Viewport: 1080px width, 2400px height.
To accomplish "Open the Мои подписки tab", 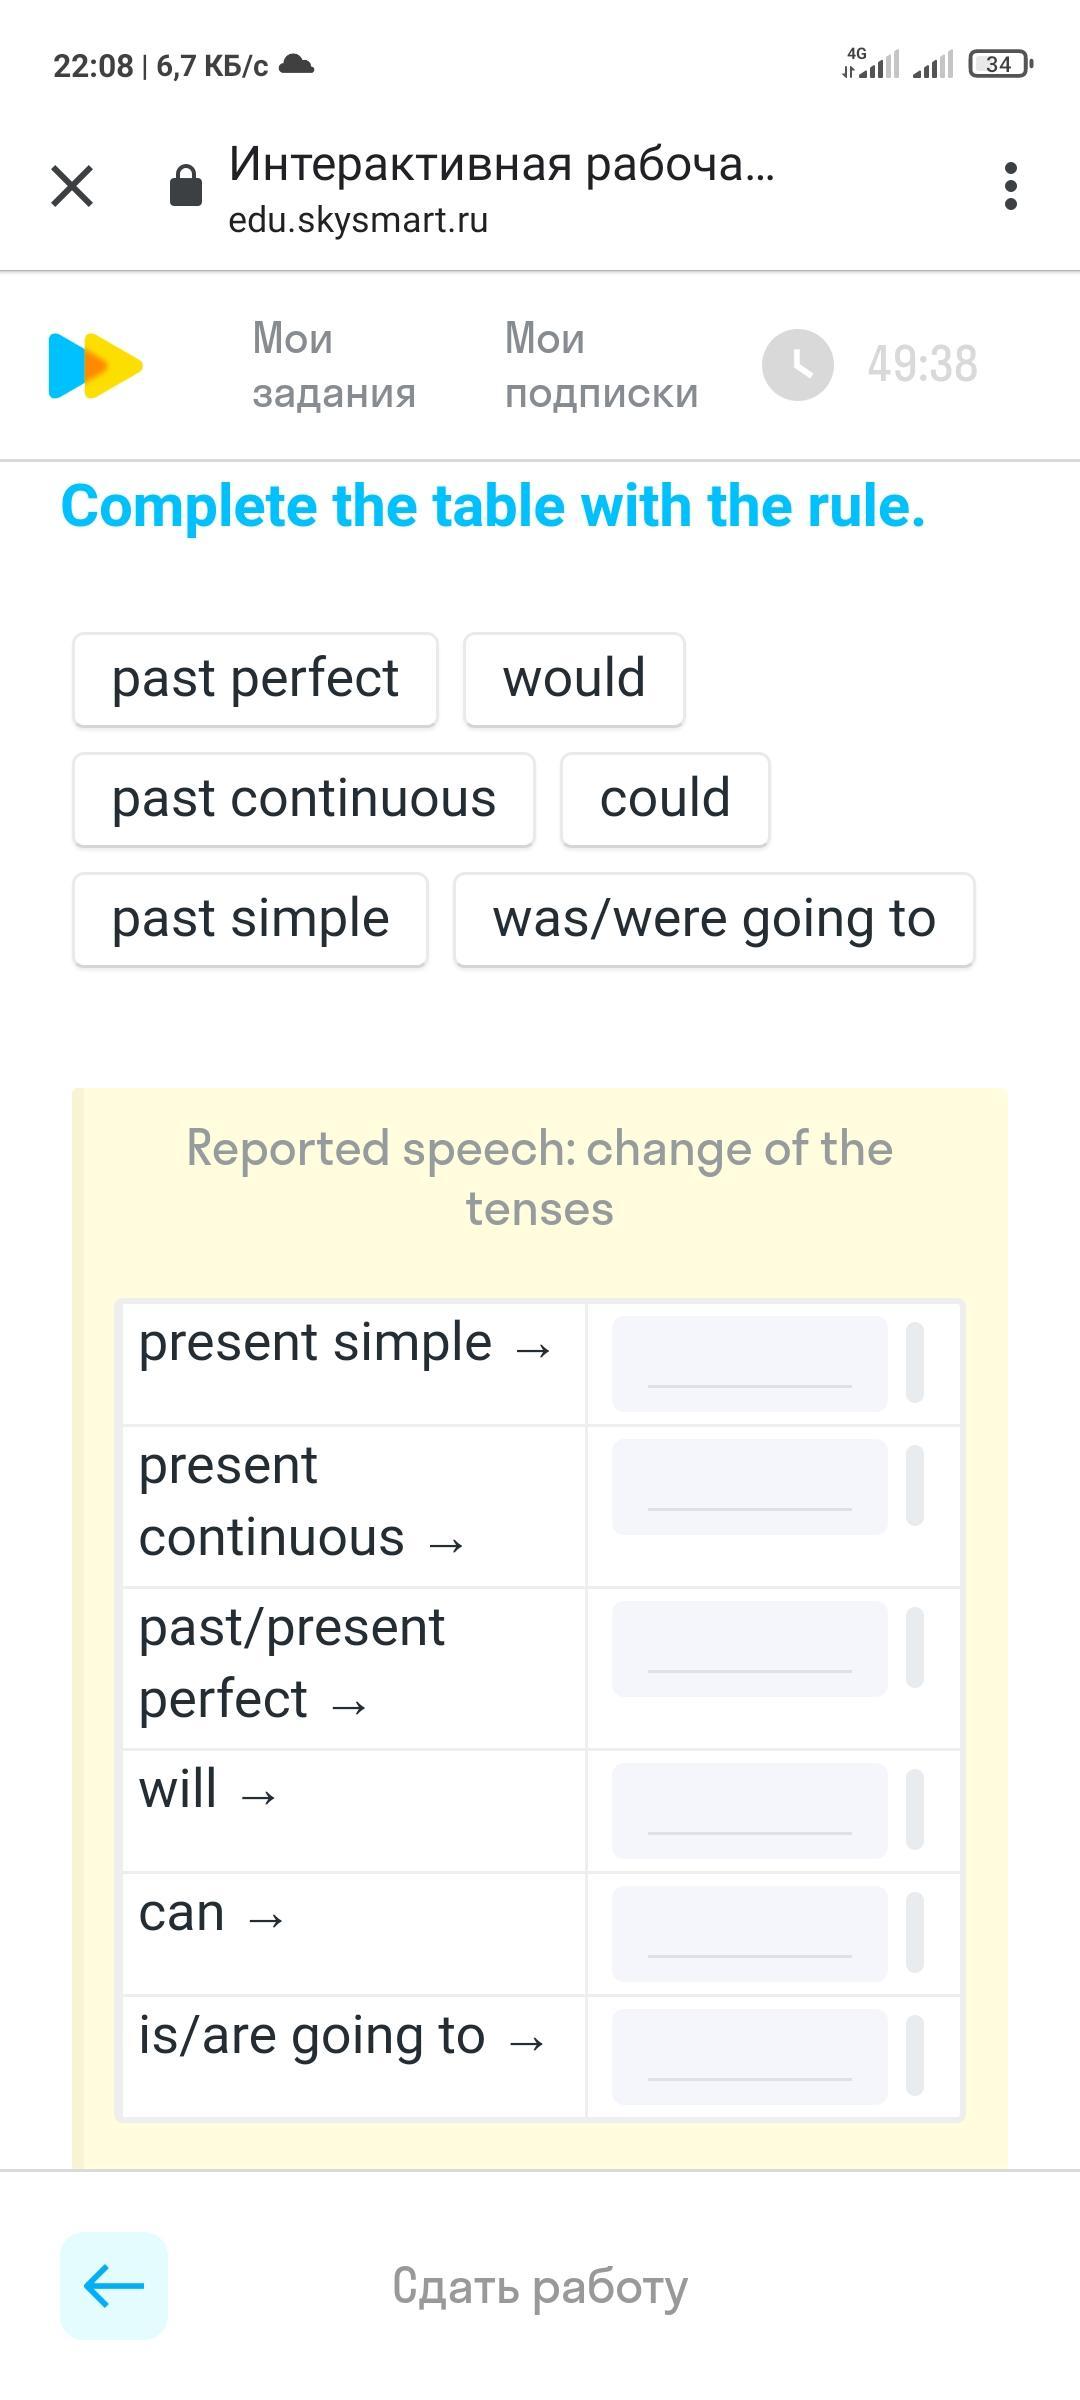I will point(601,365).
